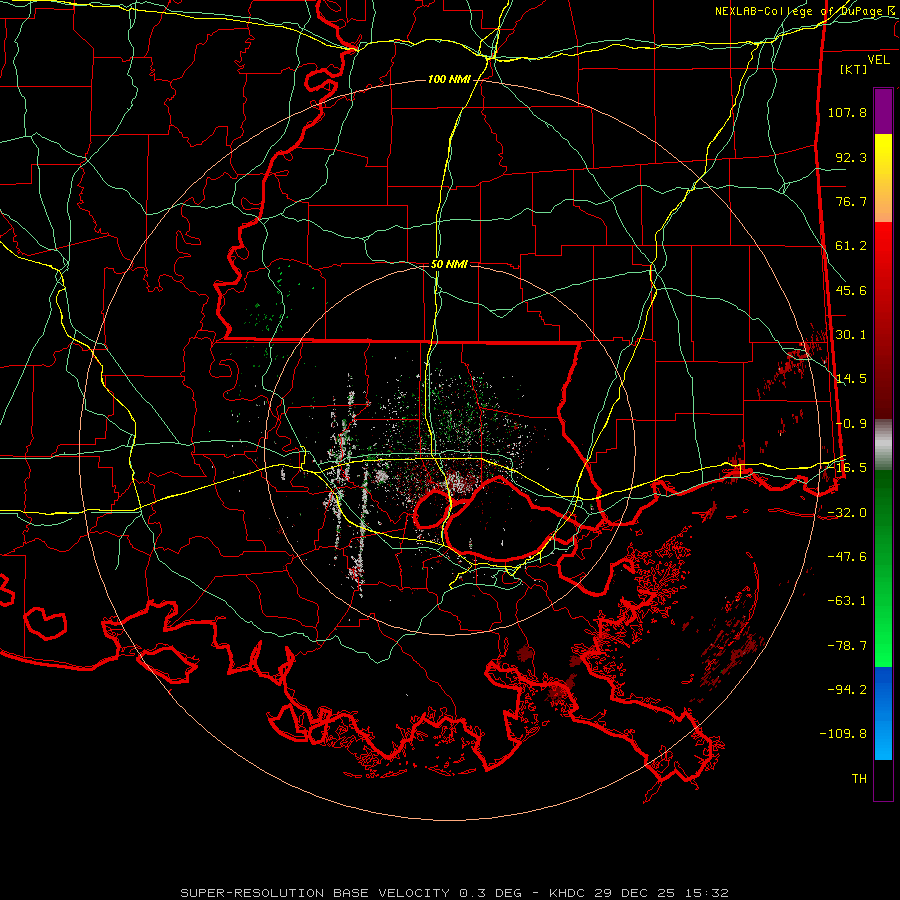Click the 92.3 velocity scale value

(851, 157)
